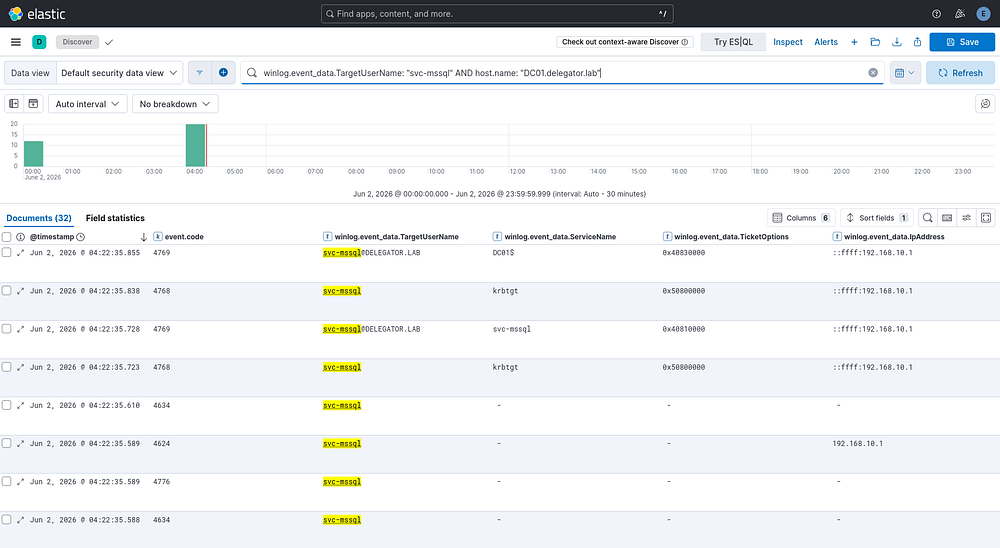Switch to Documents (32) tab
Image resolution: width=1000 pixels, height=548 pixels.
pos(39,218)
